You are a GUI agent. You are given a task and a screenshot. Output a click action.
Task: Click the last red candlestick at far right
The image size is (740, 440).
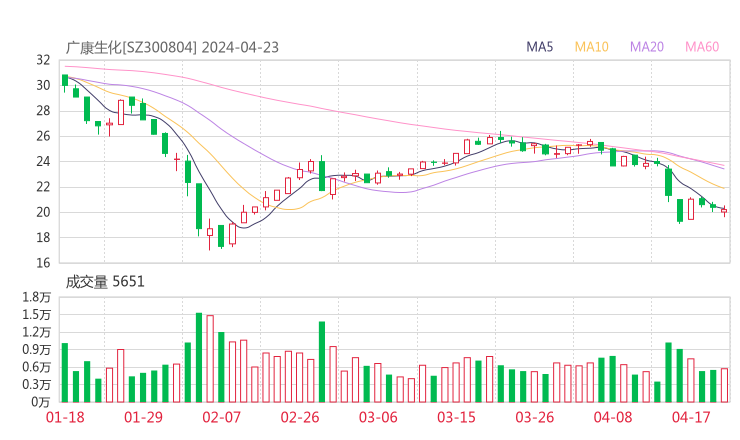click(x=724, y=211)
